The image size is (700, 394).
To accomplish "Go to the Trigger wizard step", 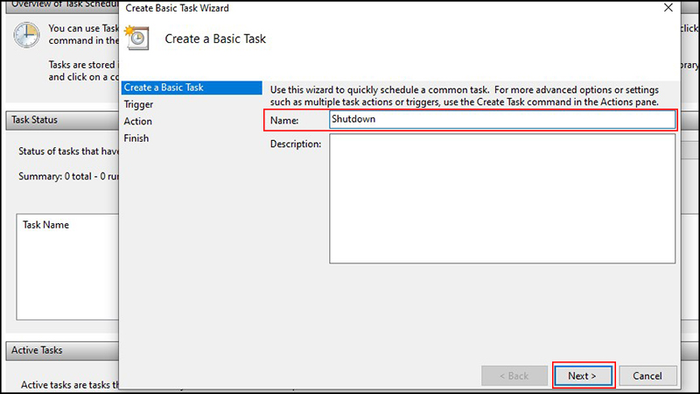I will (138, 104).
